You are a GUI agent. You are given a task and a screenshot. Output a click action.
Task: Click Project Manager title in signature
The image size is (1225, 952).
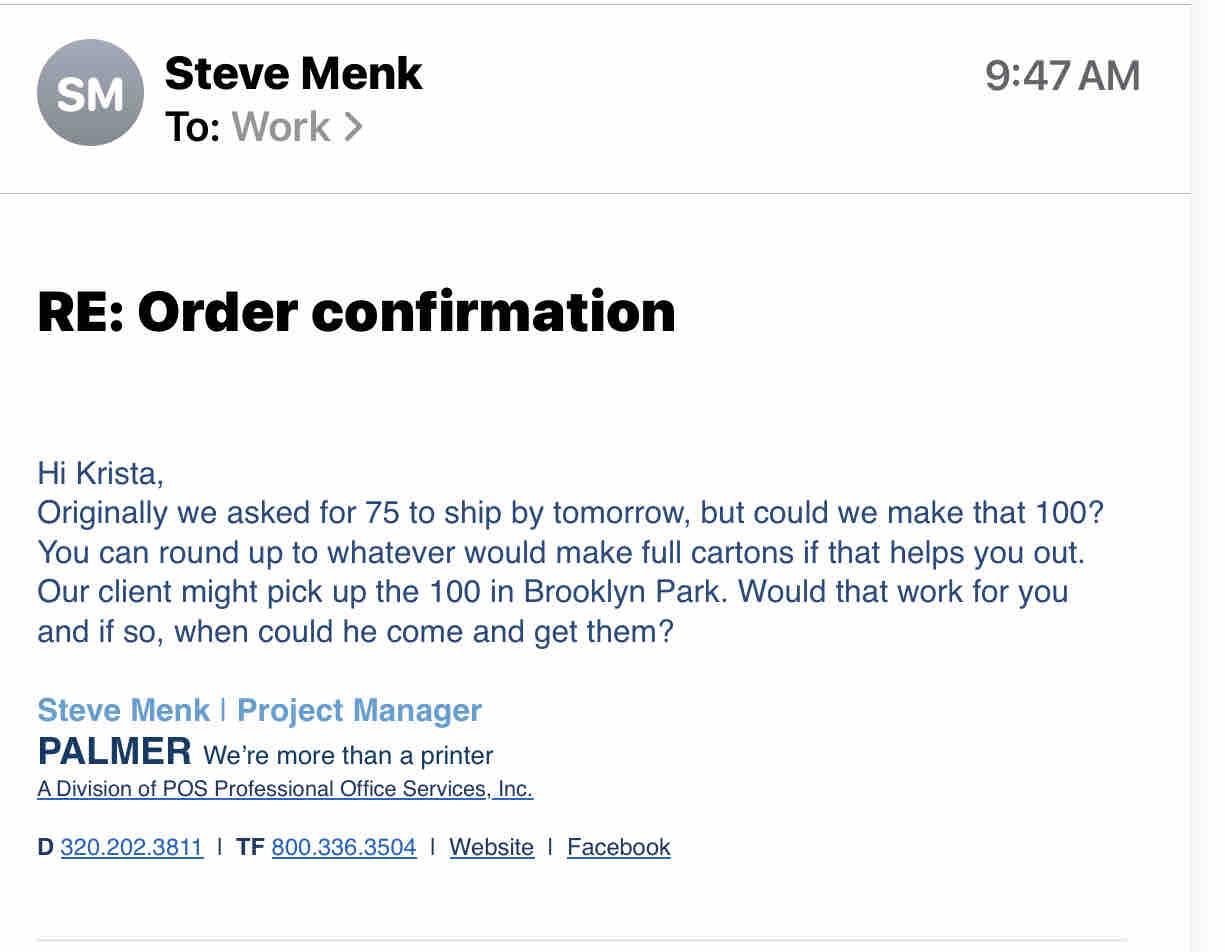coord(359,710)
